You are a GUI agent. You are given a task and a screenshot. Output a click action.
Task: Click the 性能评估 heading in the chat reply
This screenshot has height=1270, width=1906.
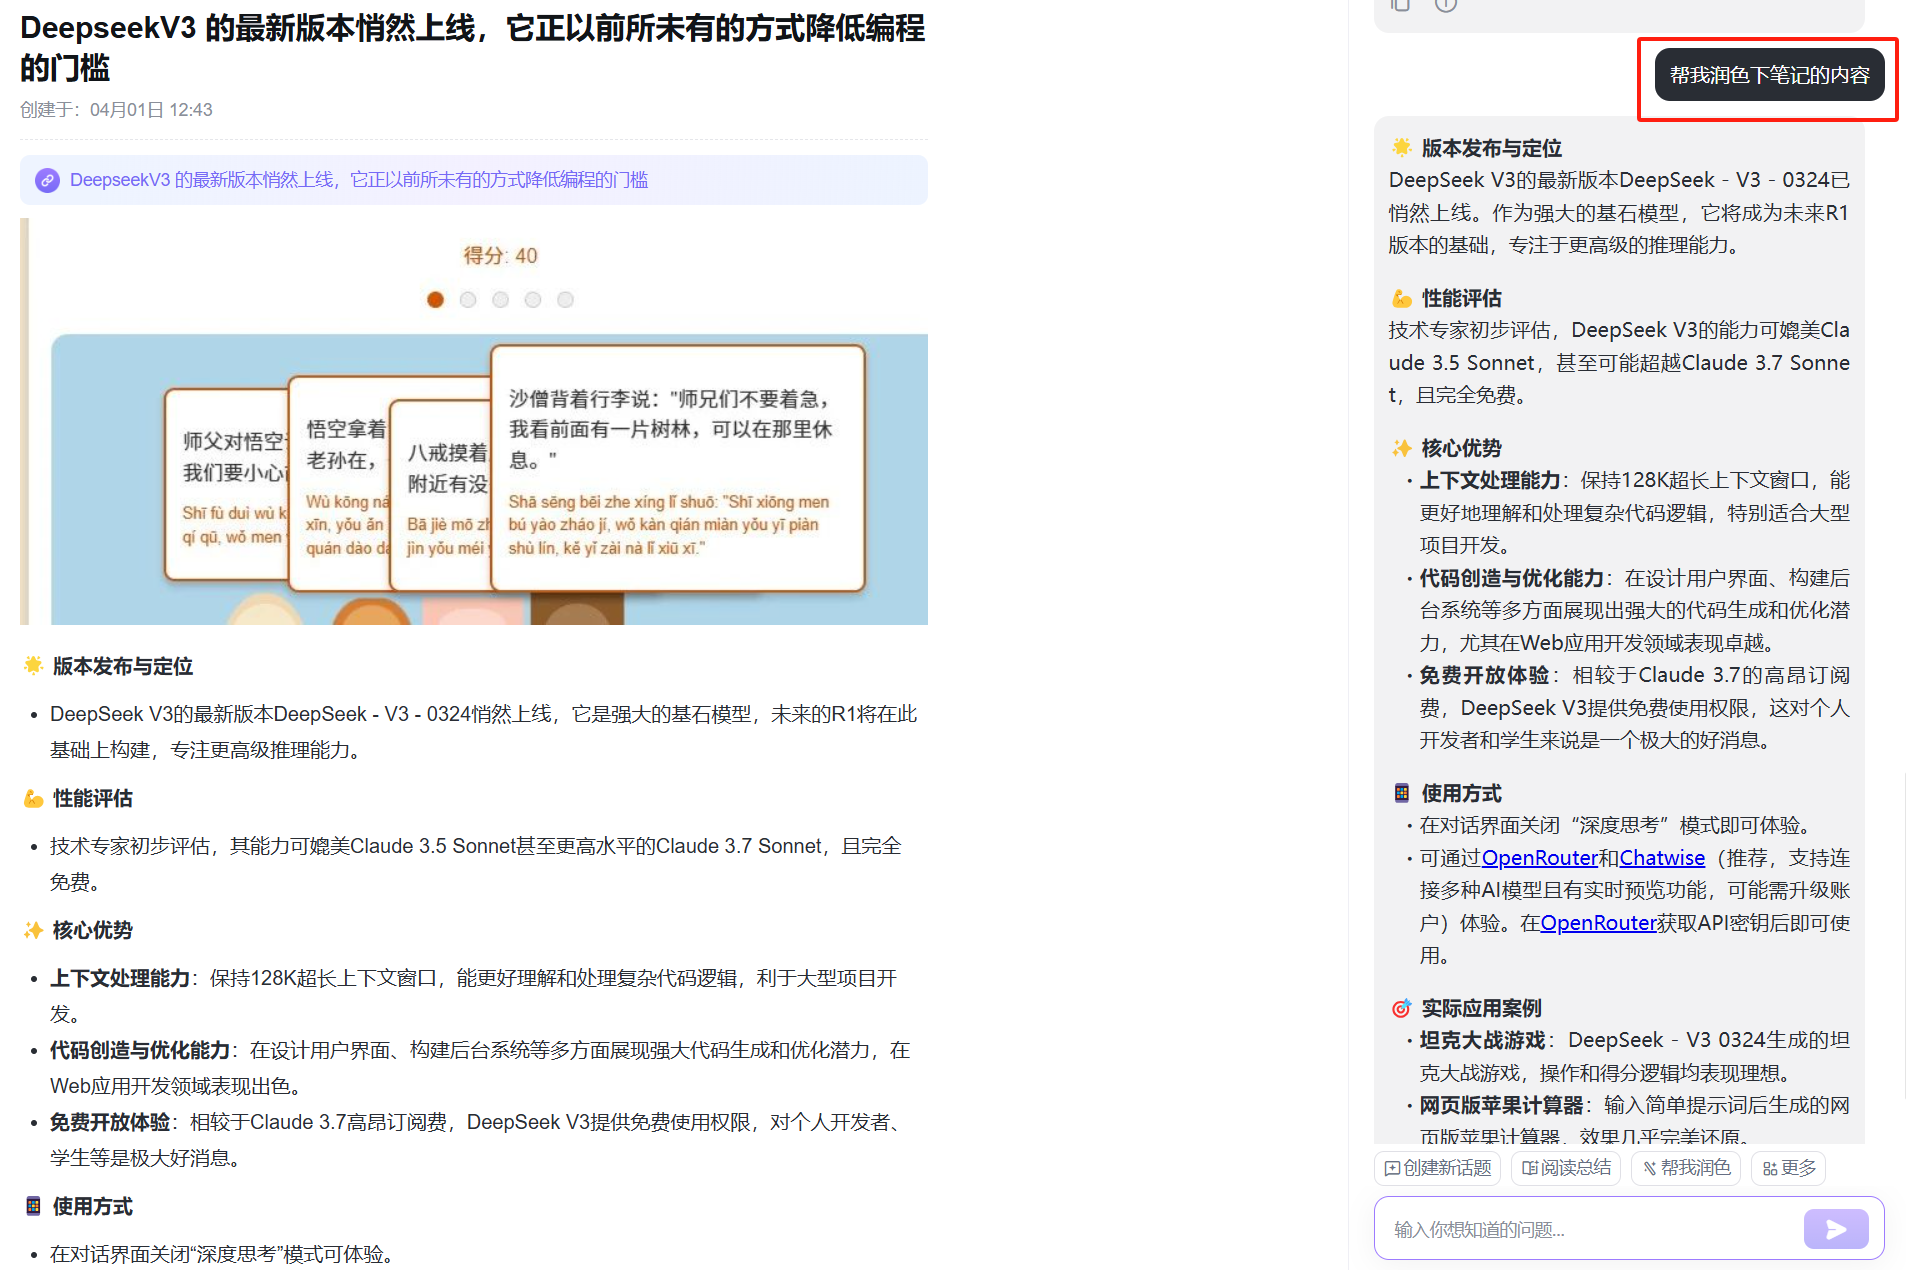pyautogui.click(x=1461, y=298)
